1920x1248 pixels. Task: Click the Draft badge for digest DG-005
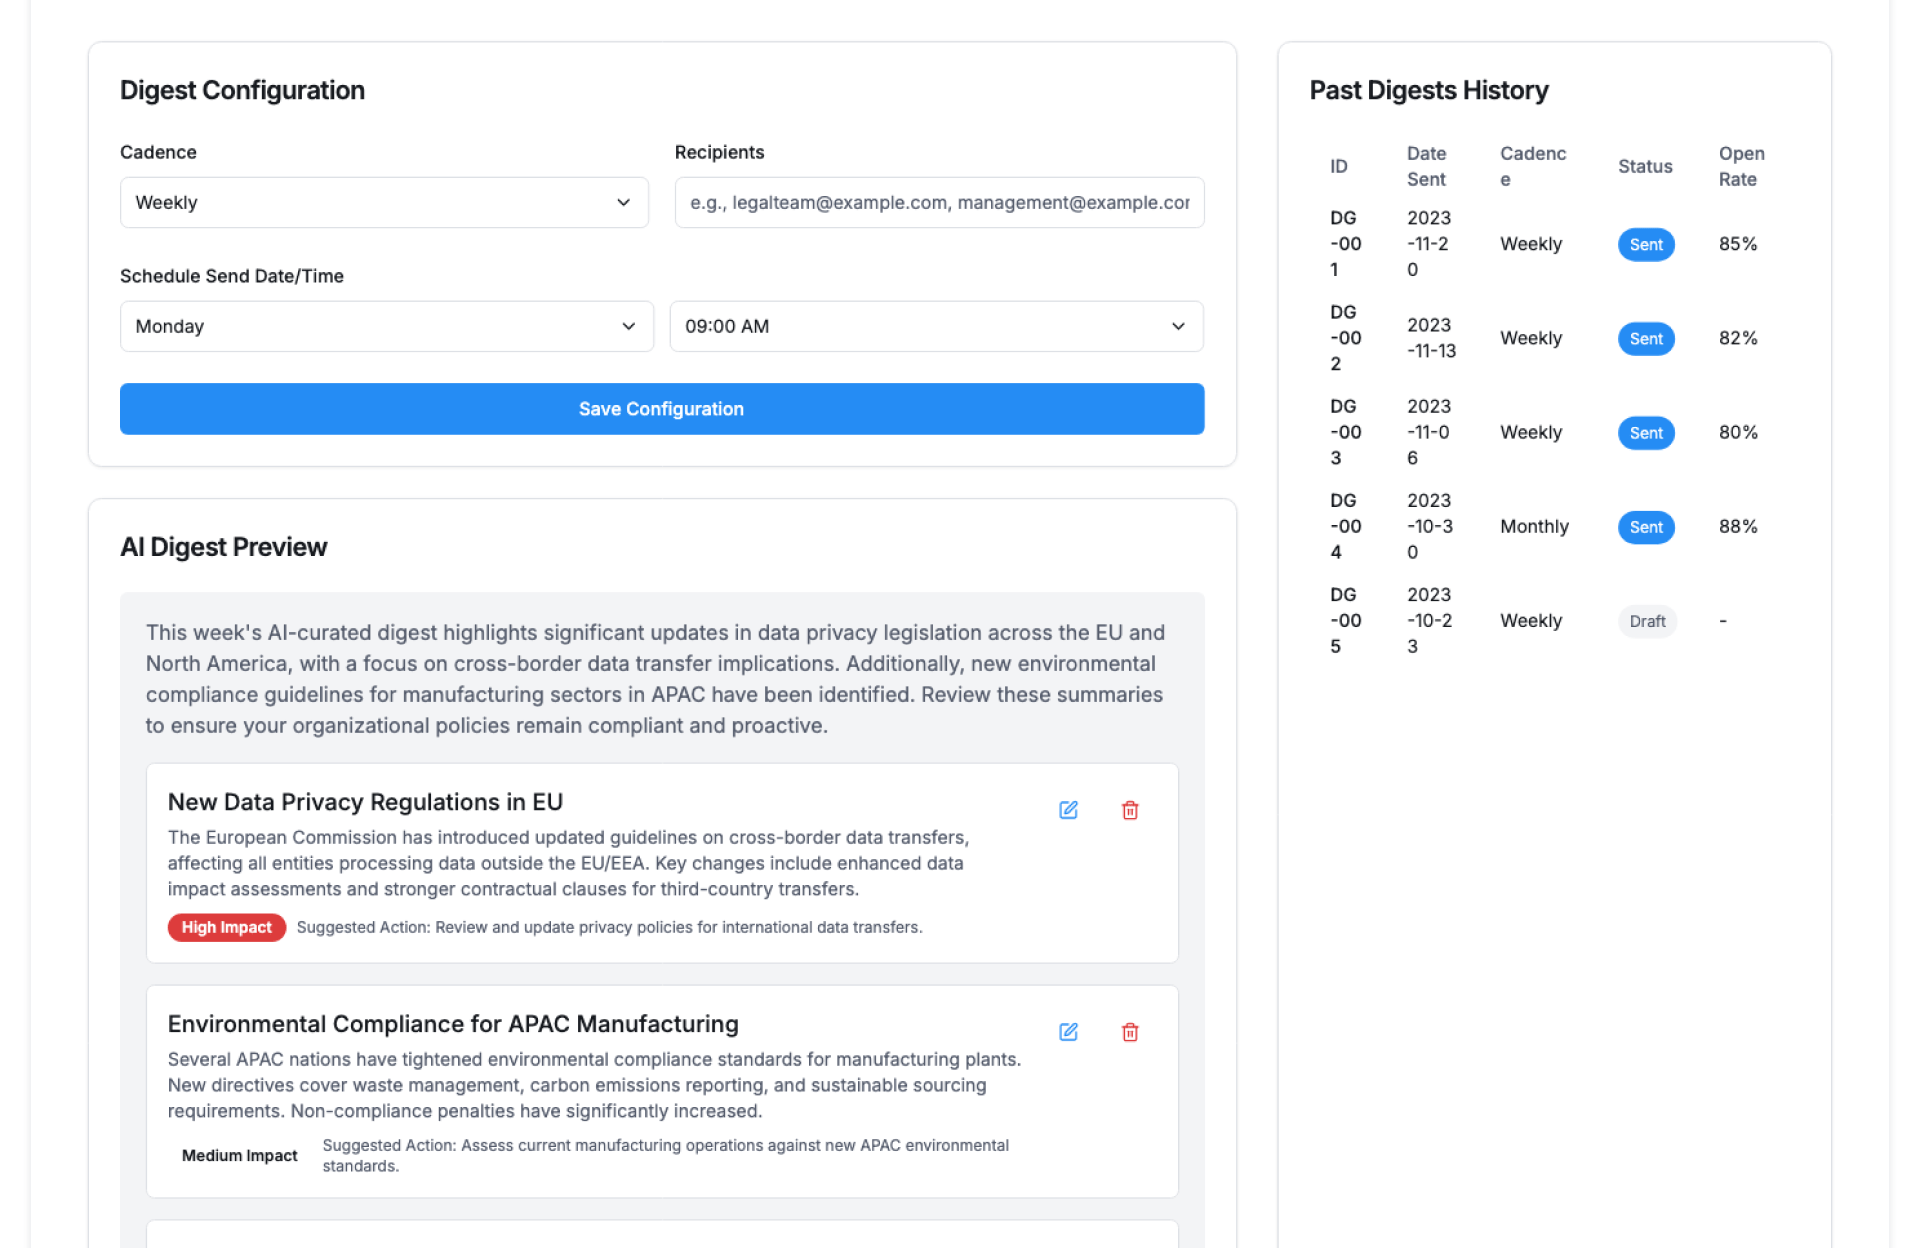[x=1647, y=621]
